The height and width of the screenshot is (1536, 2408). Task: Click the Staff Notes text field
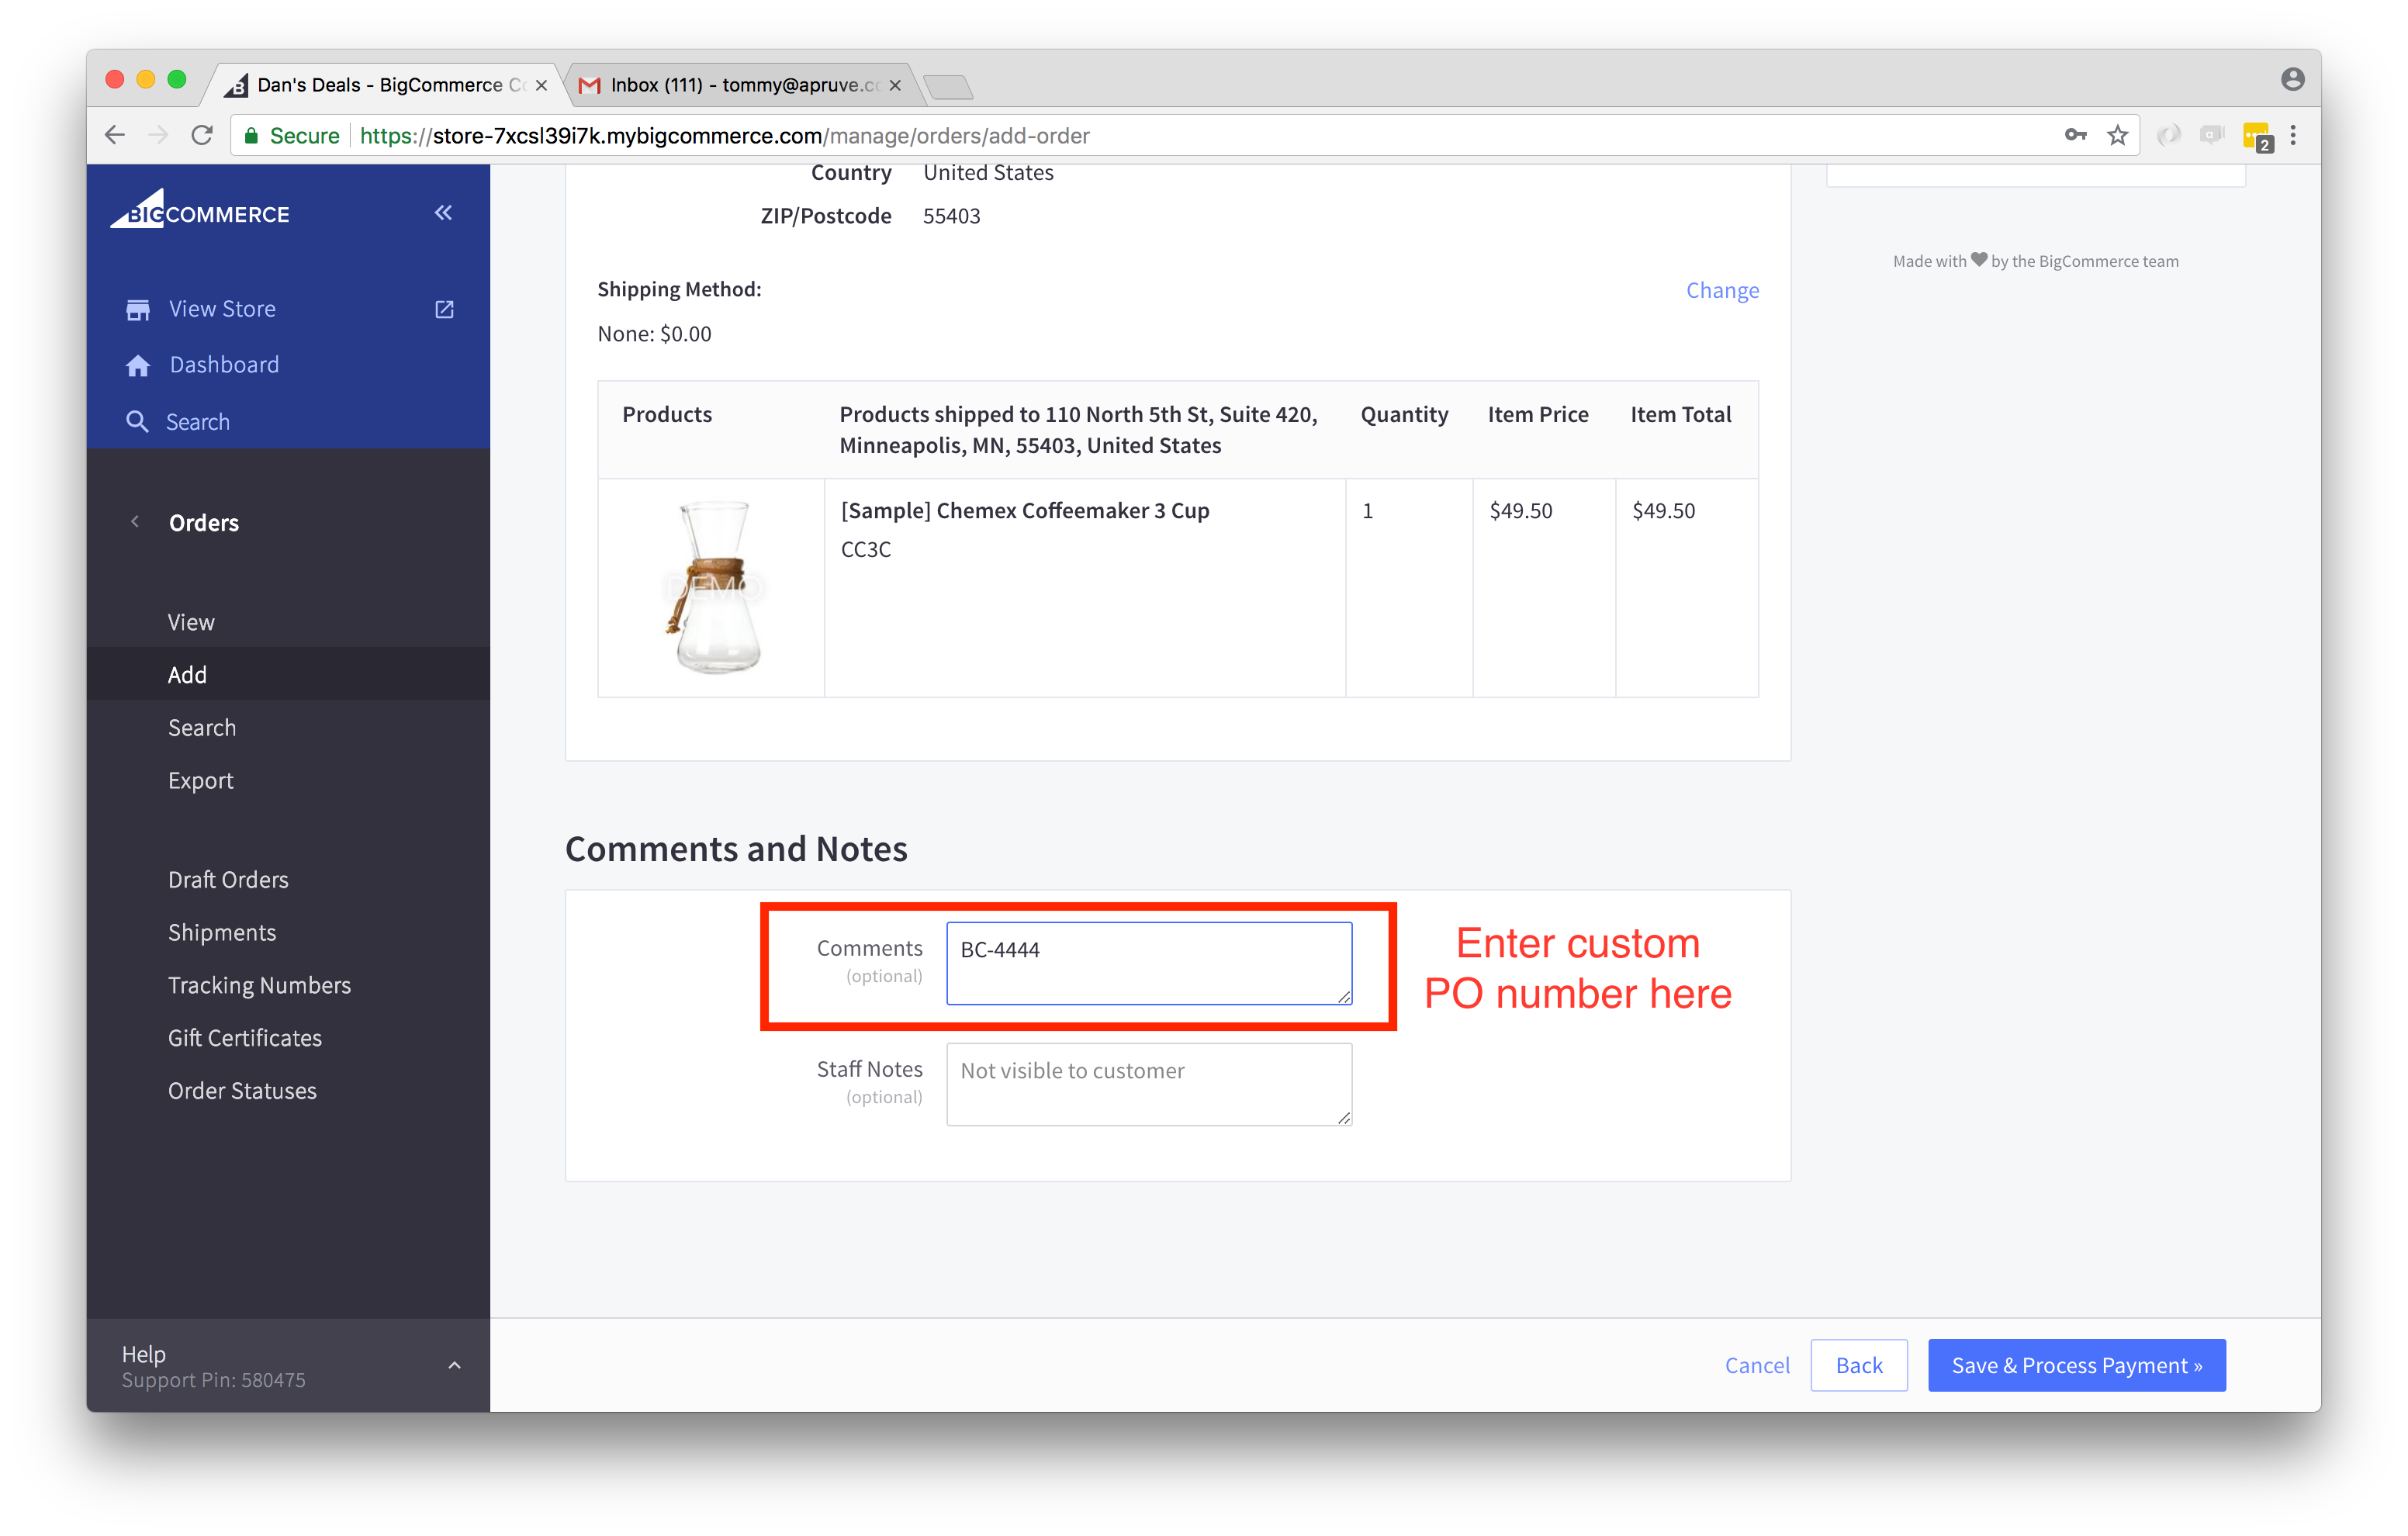pos(1148,1085)
